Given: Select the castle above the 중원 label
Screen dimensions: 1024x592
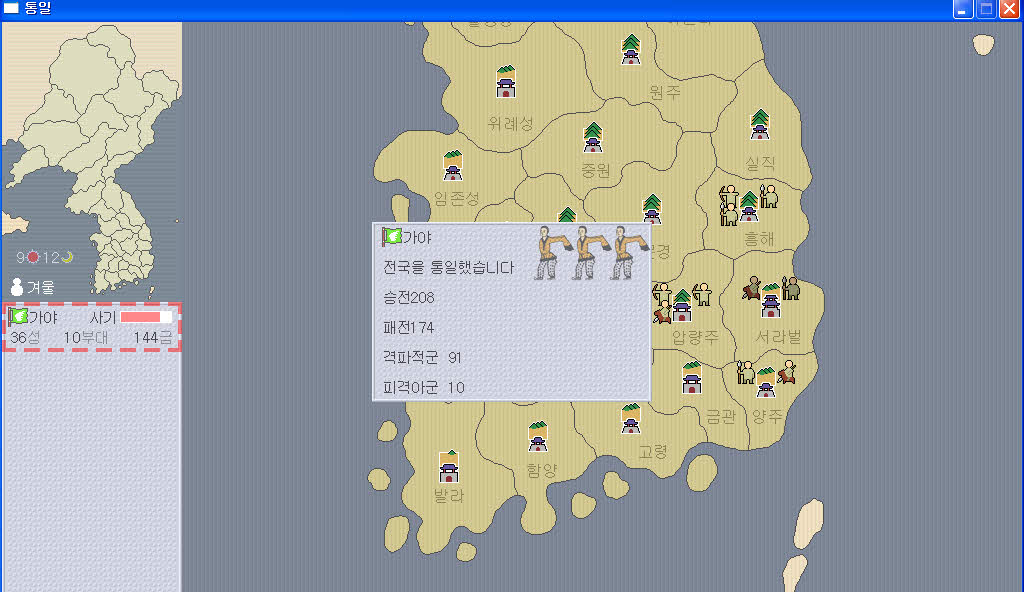Looking at the screenshot, I should click(593, 137).
